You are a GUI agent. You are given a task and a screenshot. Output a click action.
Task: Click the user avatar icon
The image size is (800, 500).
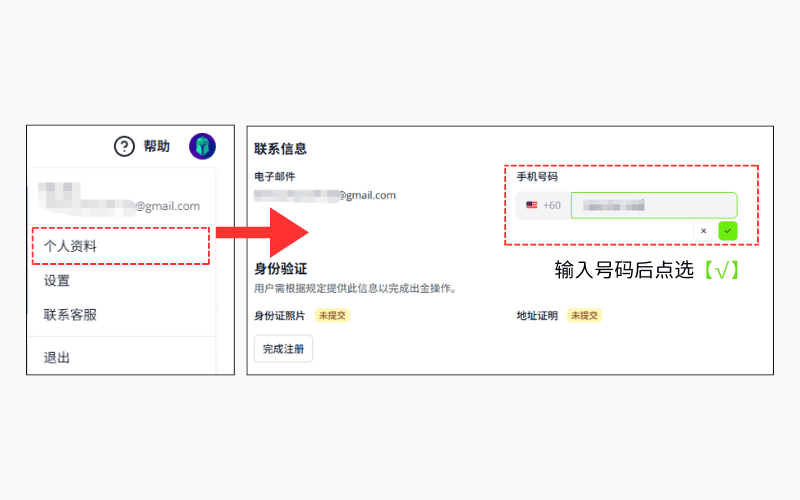[203, 146]
